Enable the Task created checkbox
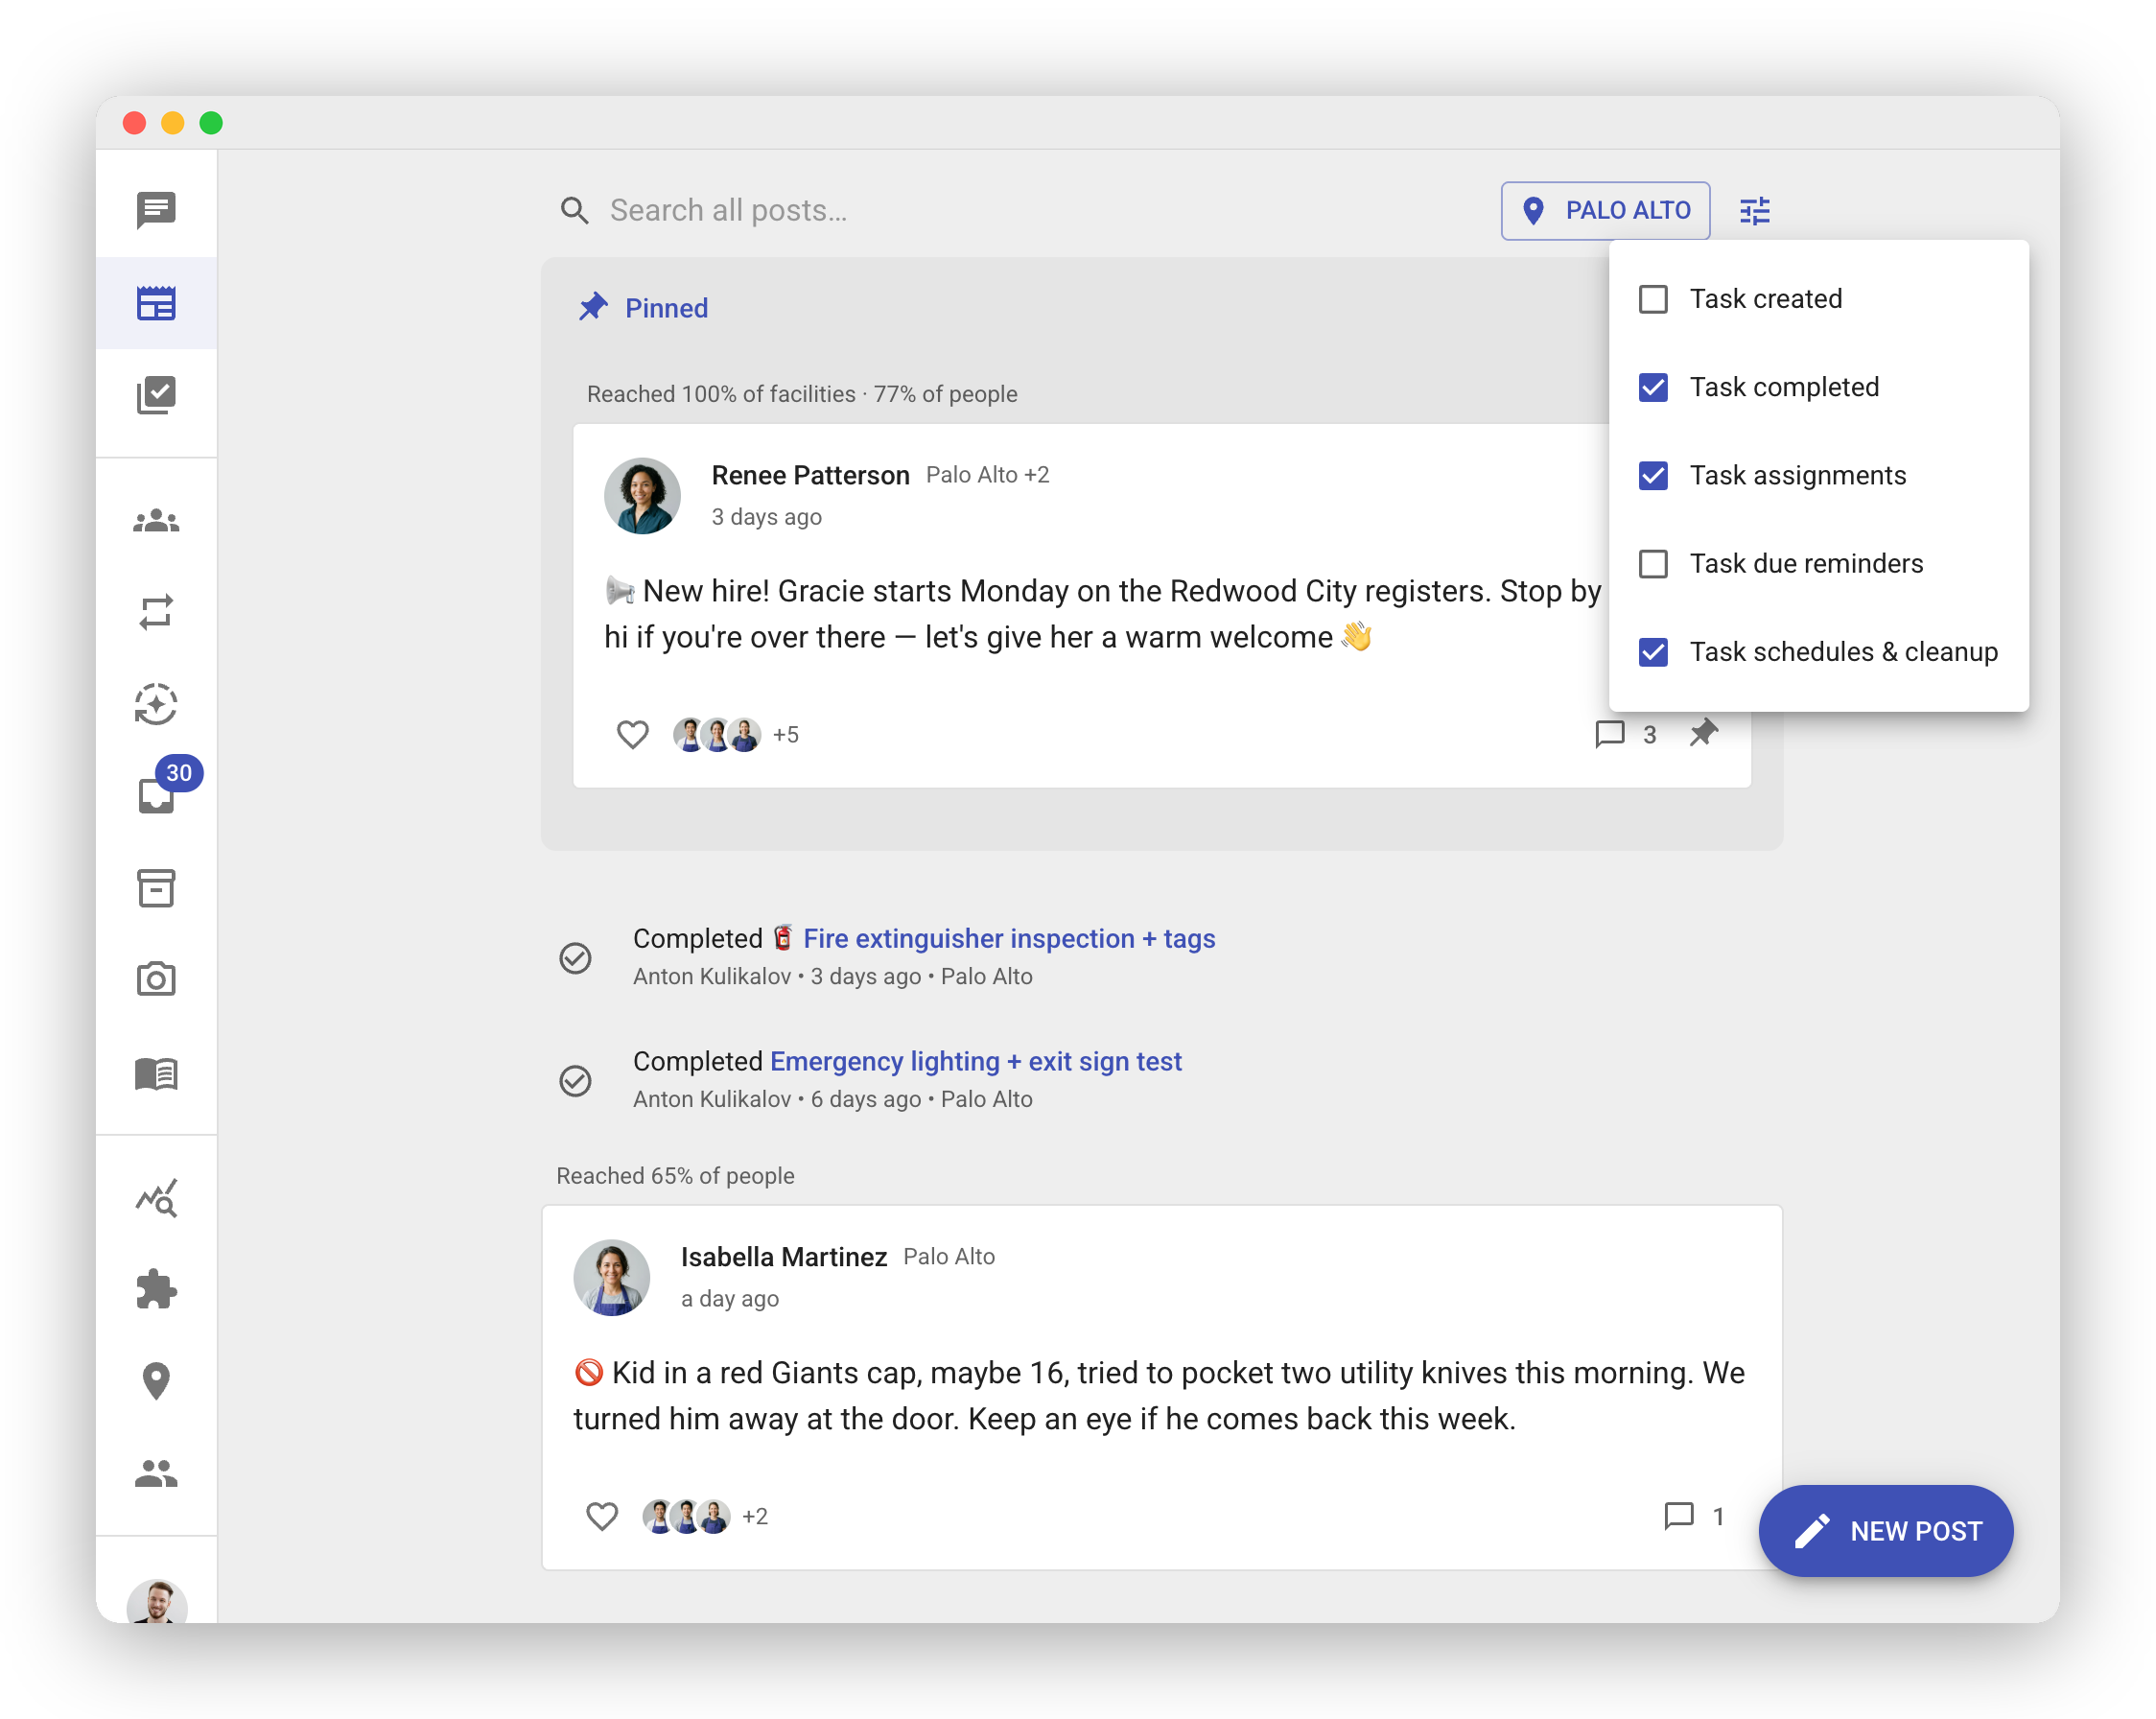The width and height of the screenshot is (2156, 1719). tap(1653, 299)
